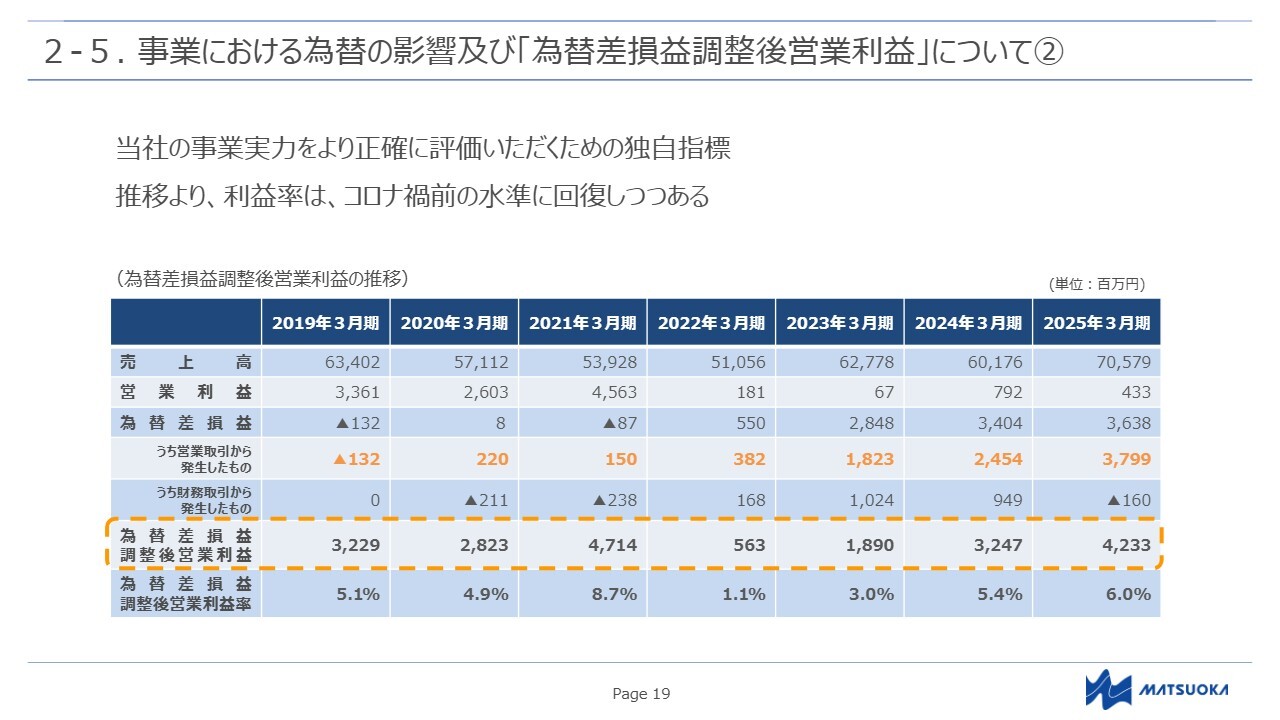Select the 2019年3月期 column header

tap(326, 323)
